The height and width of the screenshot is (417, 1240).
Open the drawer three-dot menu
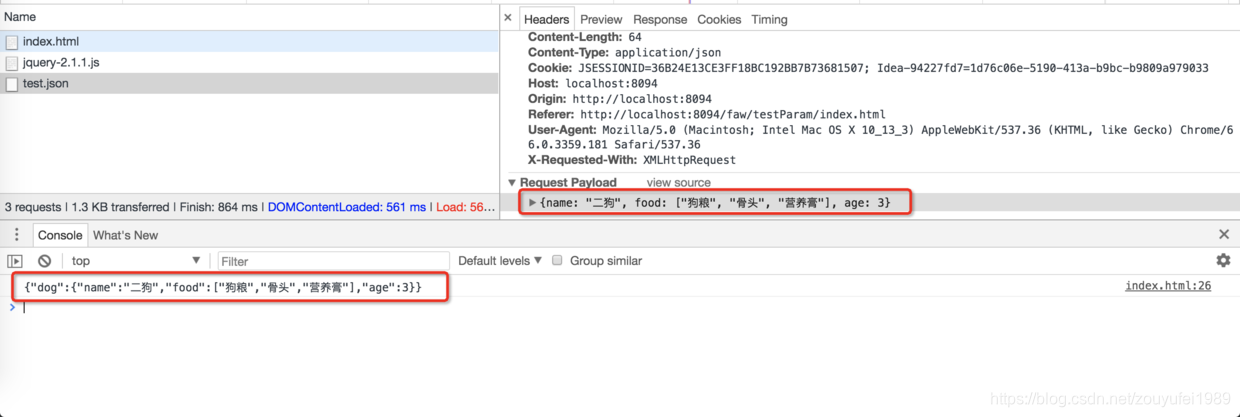pos(16,235)
